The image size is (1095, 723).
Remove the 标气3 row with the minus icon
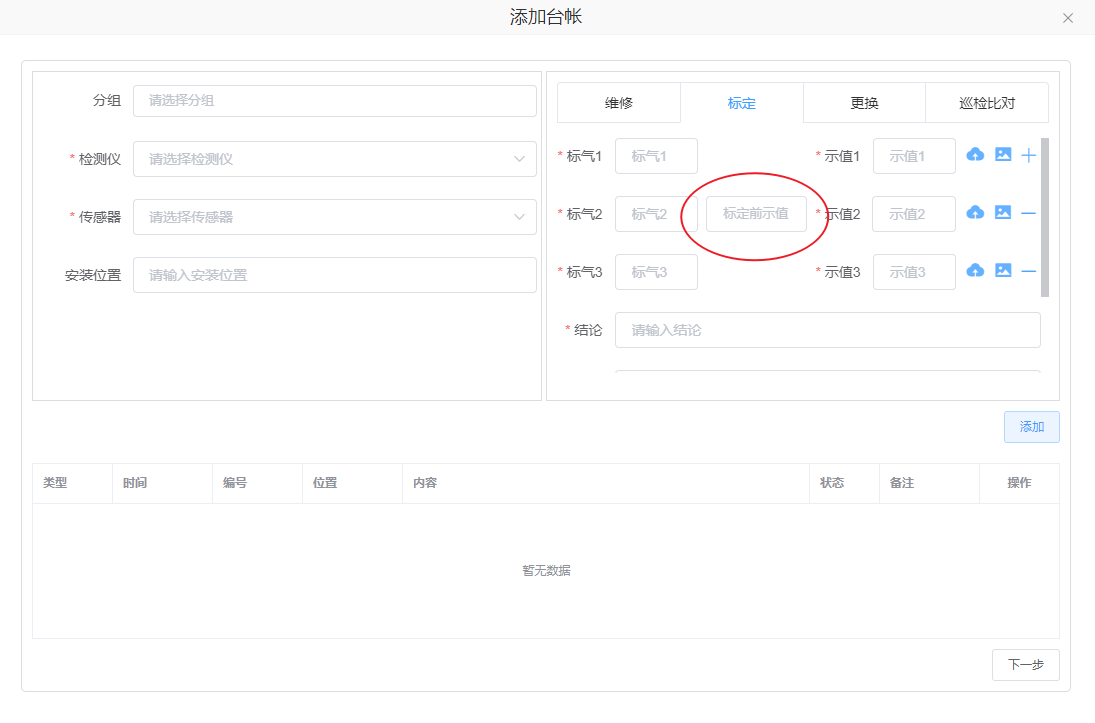(x=1028, y=271)
